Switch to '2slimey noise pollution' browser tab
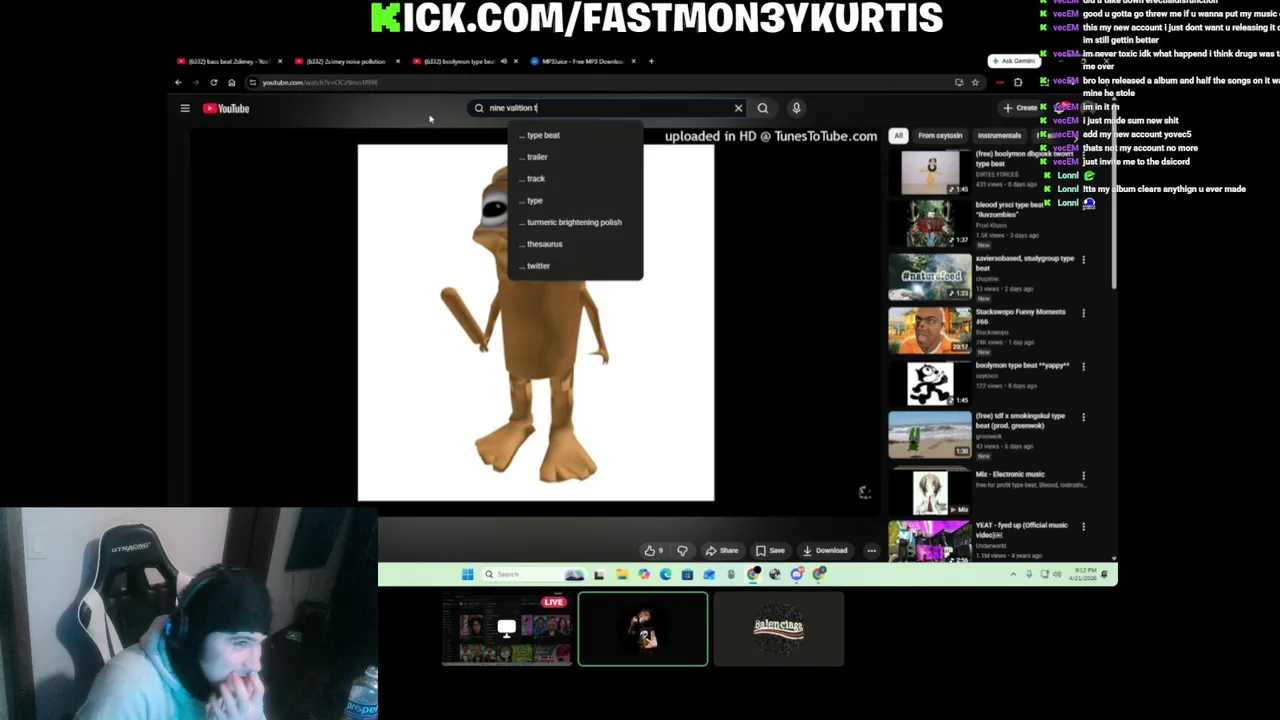1280x720 pixels. click(346, 62)
